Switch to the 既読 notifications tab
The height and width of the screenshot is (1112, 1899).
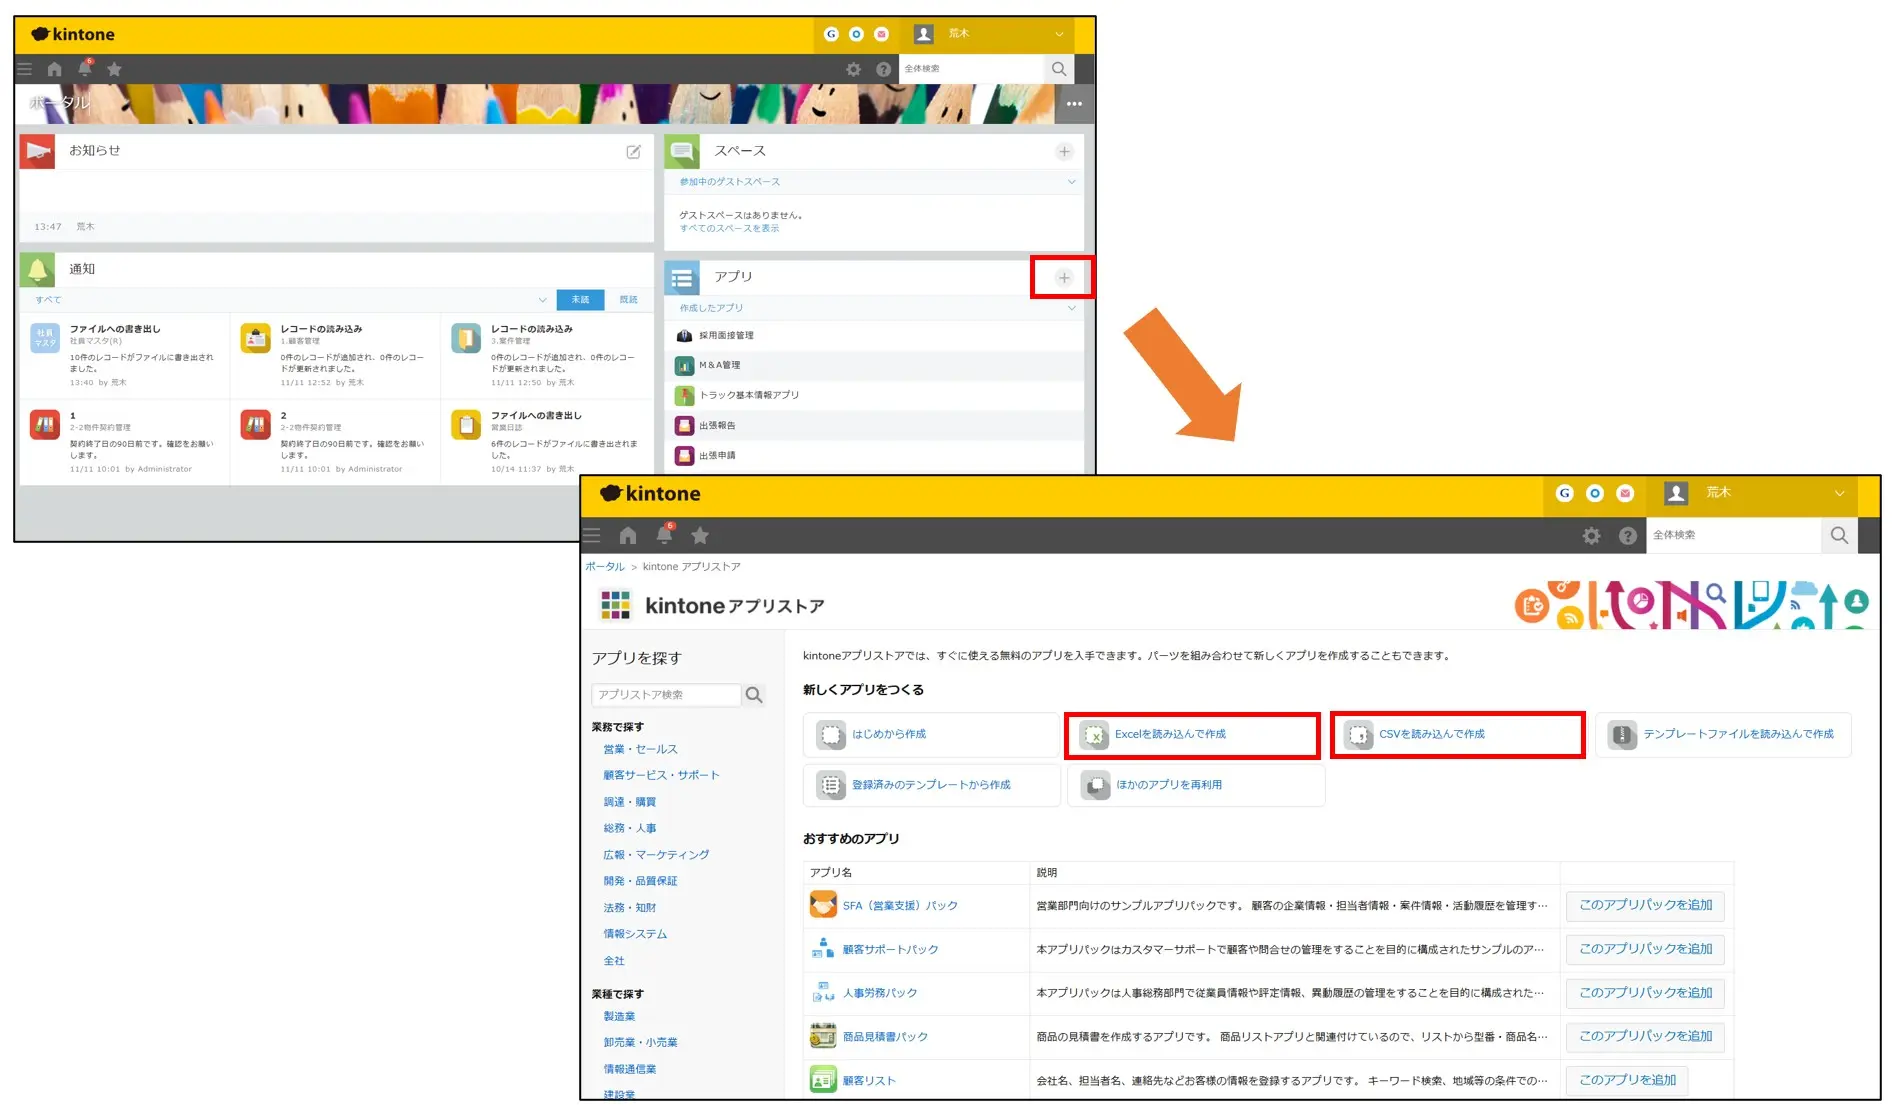(628, 300)
